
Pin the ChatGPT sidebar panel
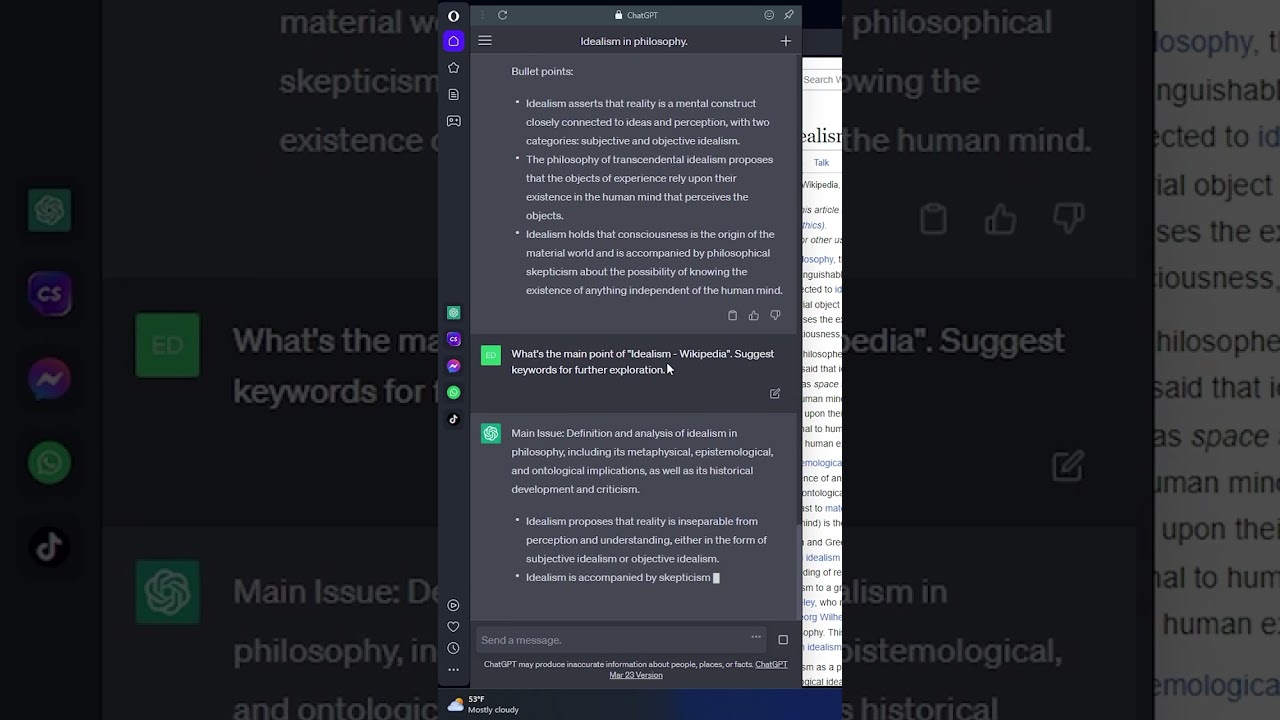(788, 15)
